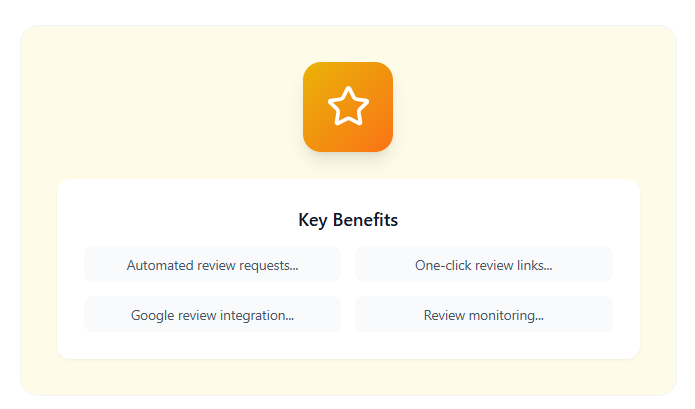Click the One-click review links chip

point(483,265)
